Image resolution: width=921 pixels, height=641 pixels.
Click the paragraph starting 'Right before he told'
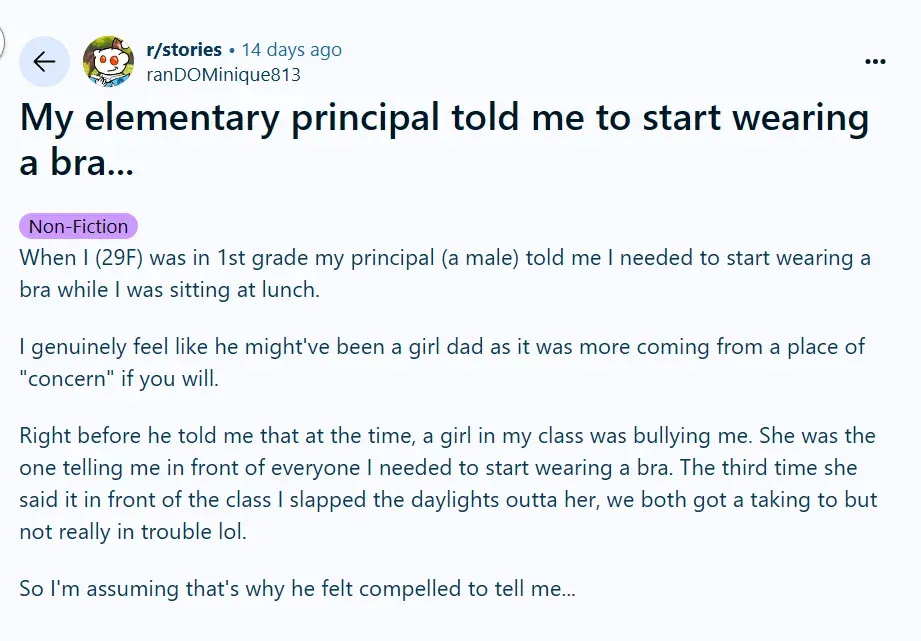pos(448,484)
